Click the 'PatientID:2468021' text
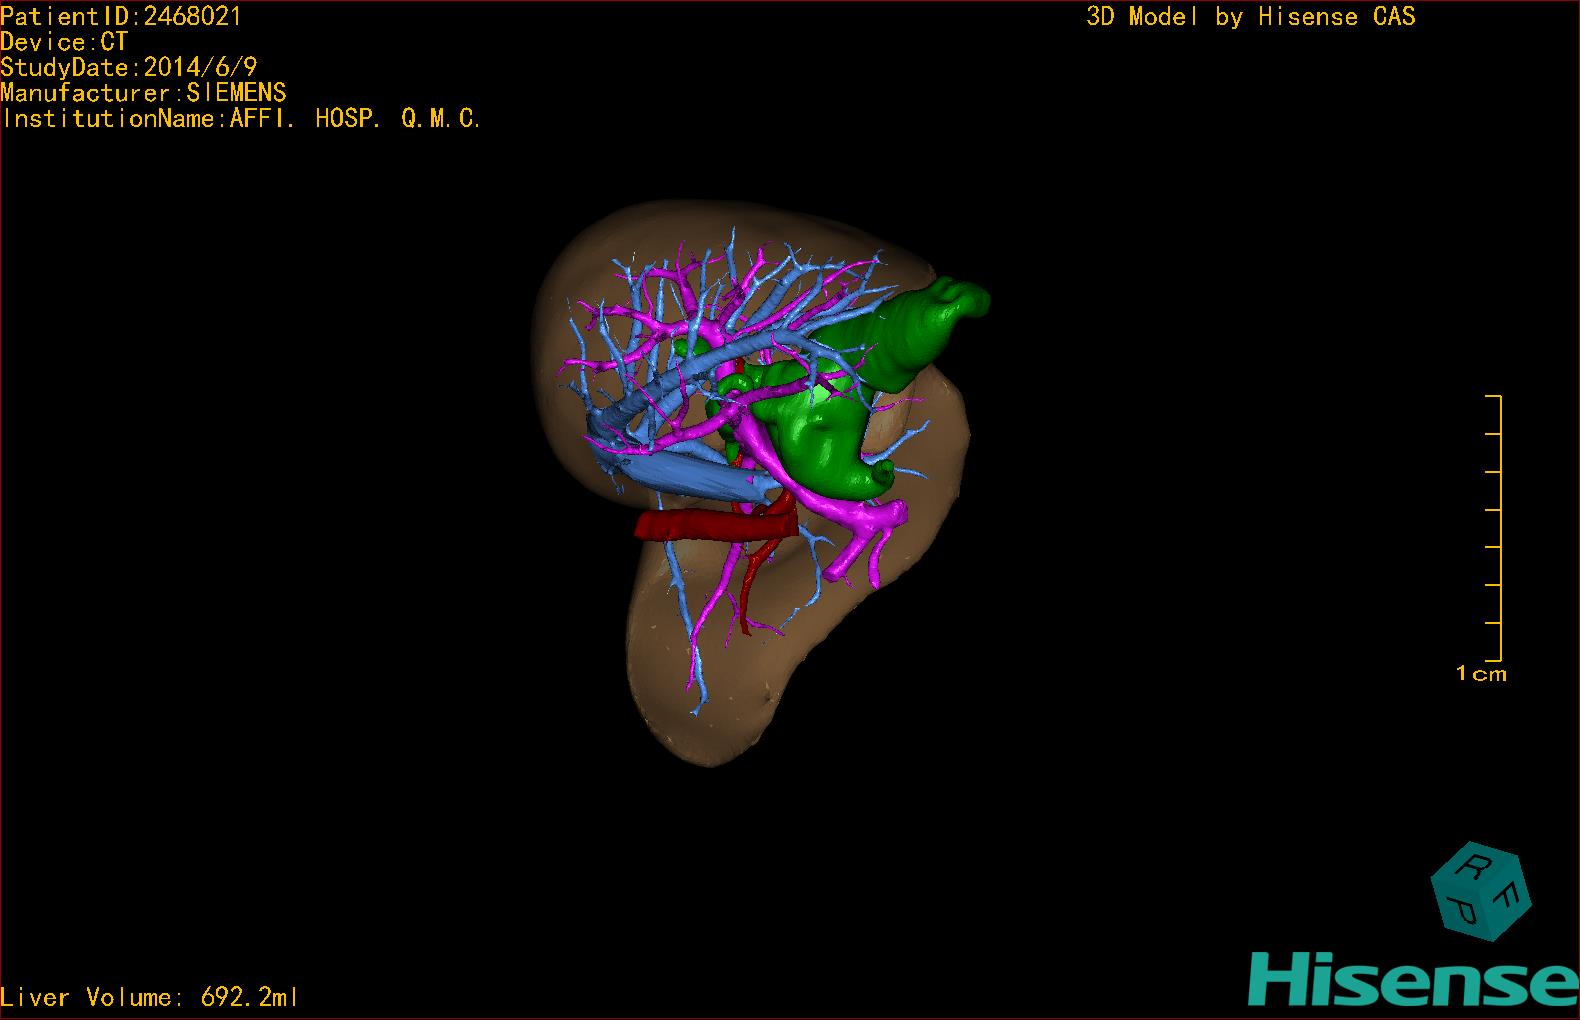 click(121, 16)
